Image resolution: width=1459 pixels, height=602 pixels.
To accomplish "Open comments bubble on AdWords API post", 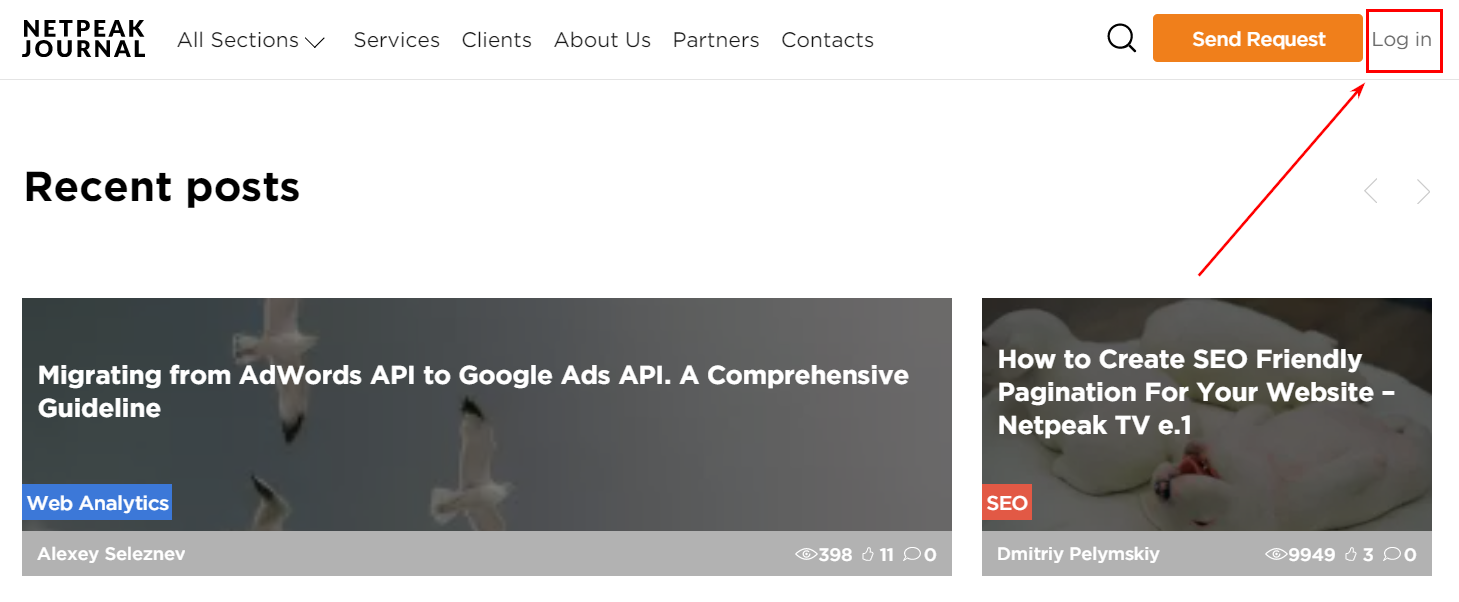I will [x=911, y=554].
